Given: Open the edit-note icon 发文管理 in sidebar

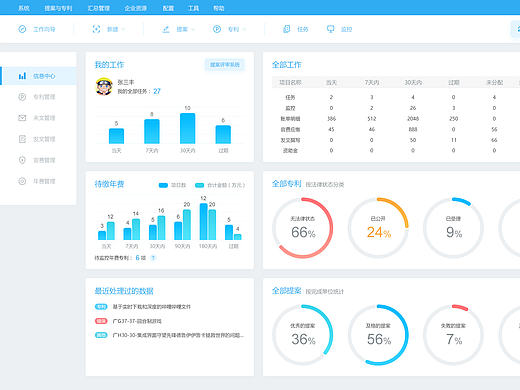Looking at the screenshot, I should point(22,139).
